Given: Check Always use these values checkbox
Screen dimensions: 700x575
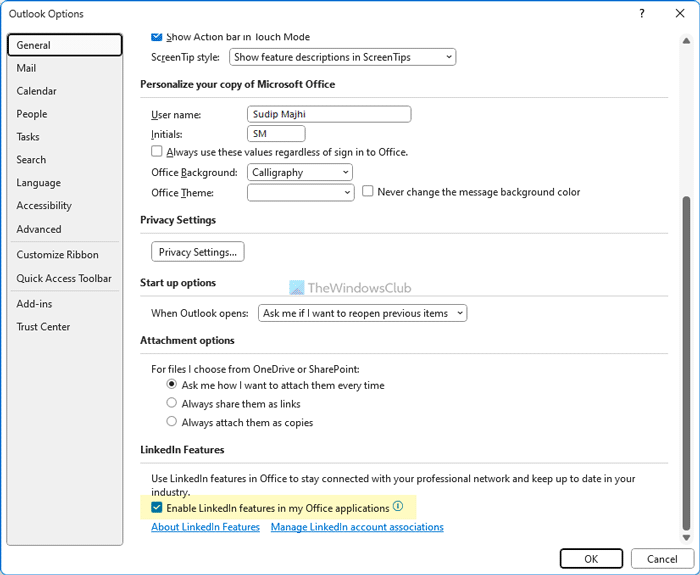Looking at the screenshot, I should tap(157, 152).
